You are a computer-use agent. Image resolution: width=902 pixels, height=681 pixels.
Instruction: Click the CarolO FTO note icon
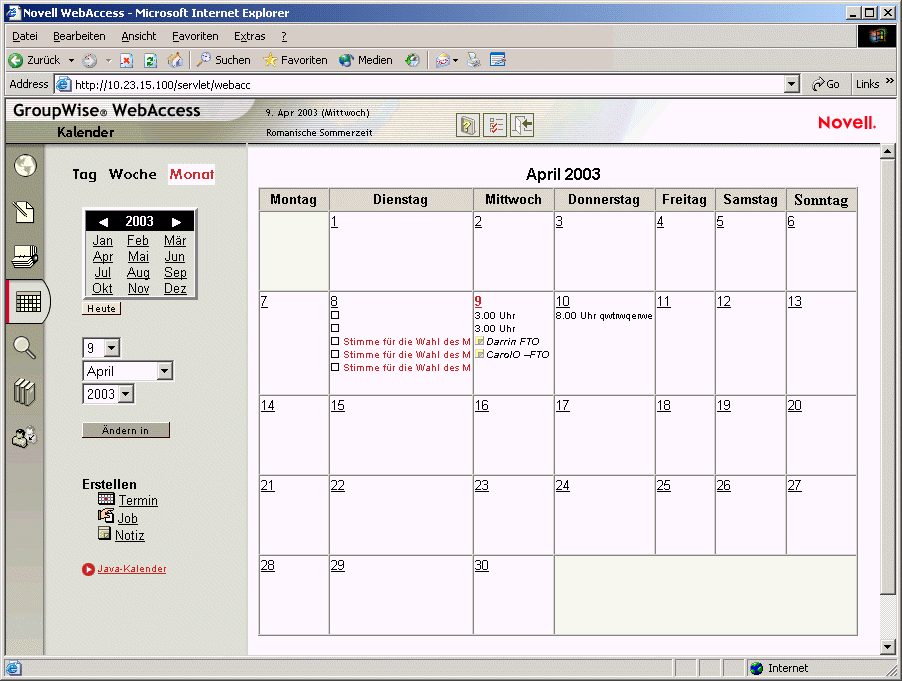coord(480,354)
